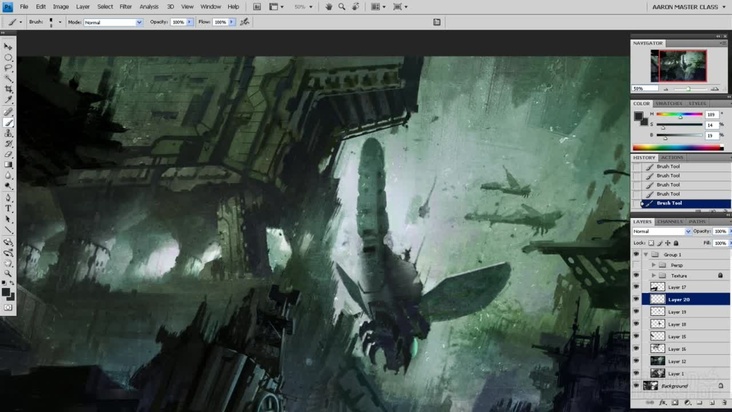Switch to the Channels tab

point(669,222)
